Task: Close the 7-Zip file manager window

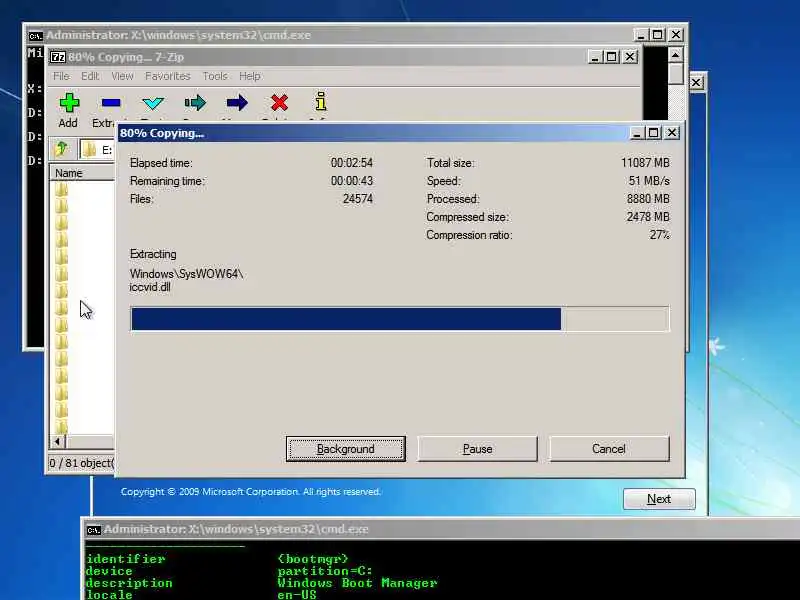Action: [x=630, y=57]
